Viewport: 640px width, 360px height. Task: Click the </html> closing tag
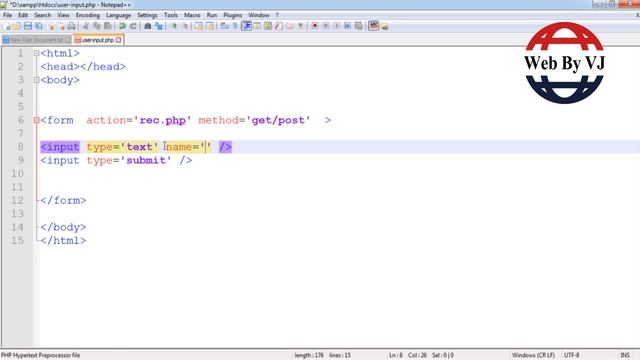[63, 240]
